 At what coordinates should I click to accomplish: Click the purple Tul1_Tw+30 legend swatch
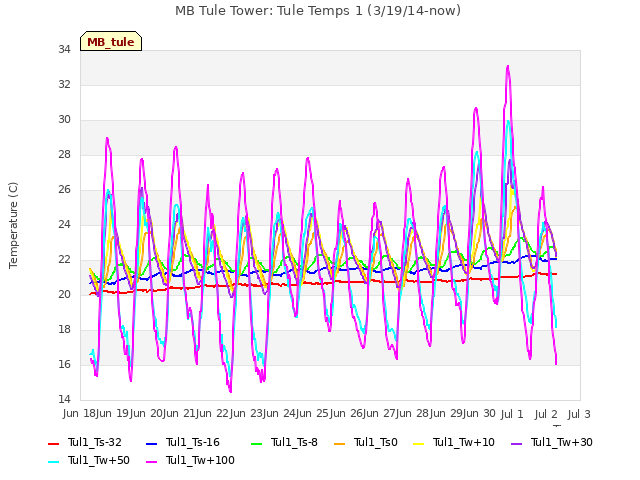(516, 444)
